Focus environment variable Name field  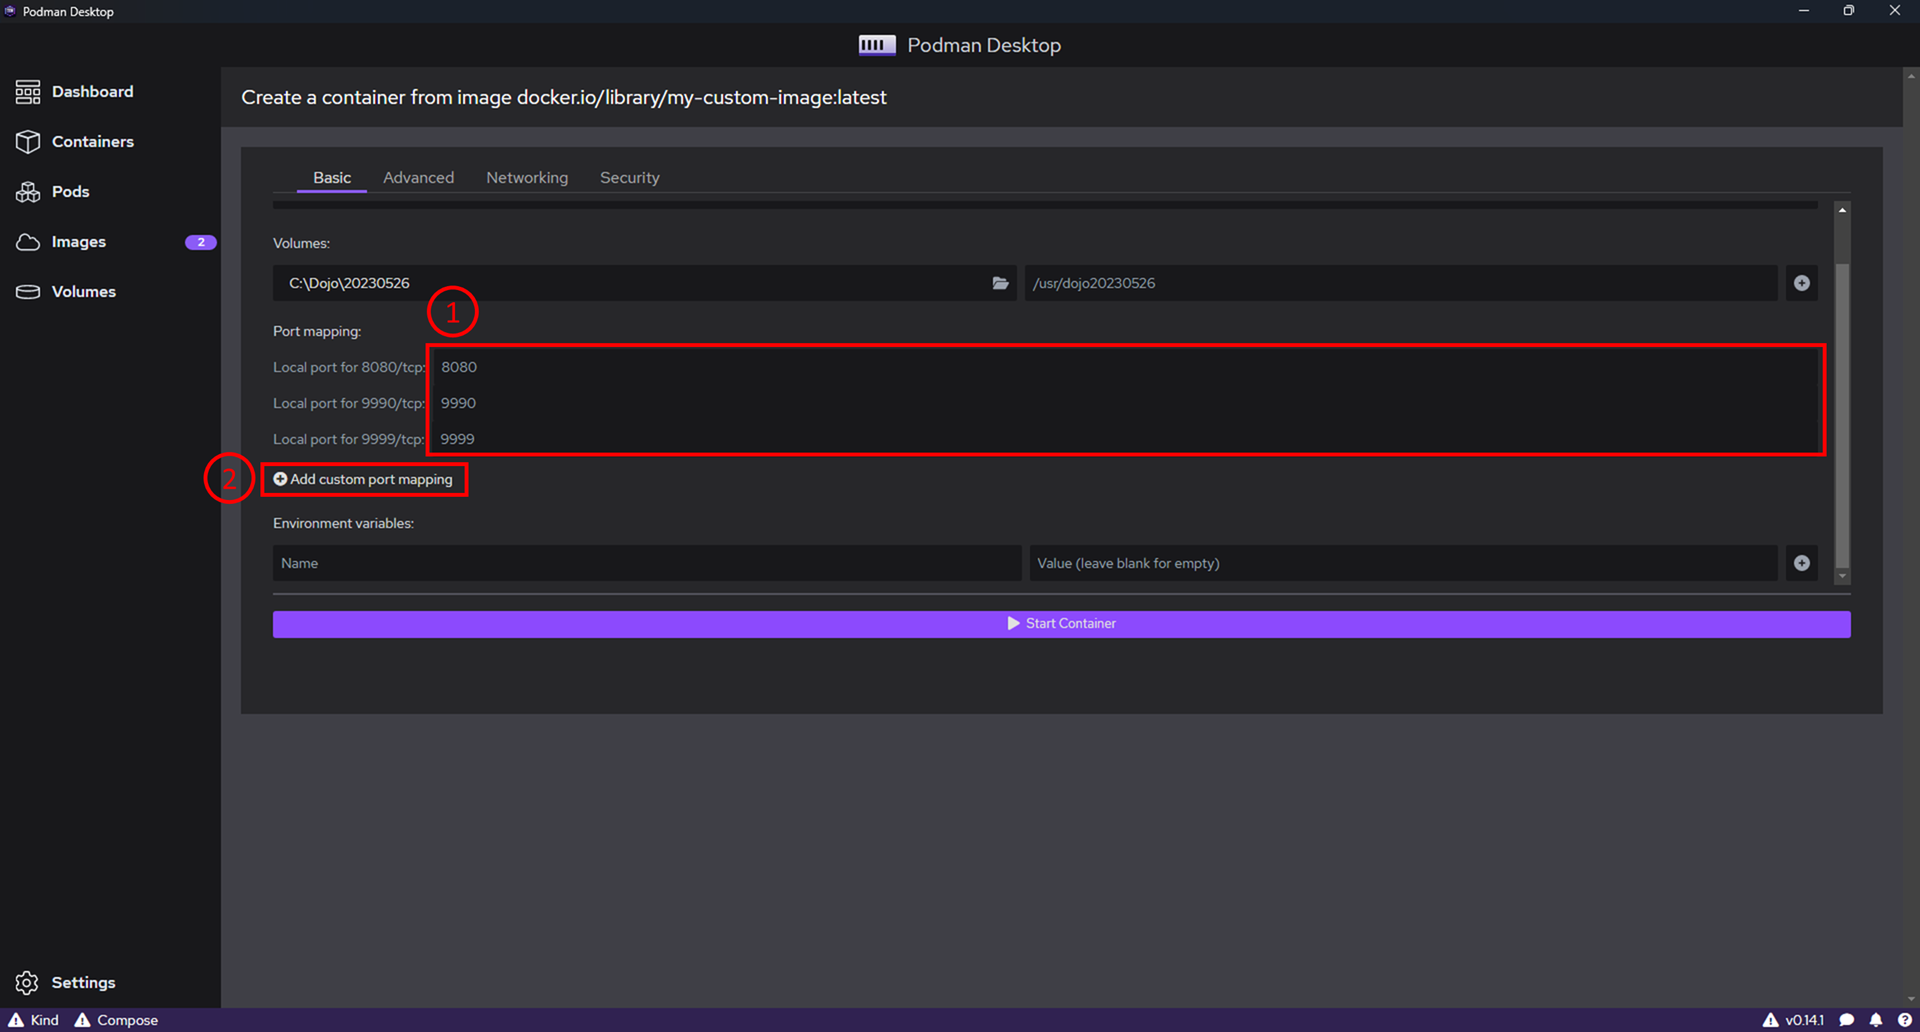pos(647,563)
